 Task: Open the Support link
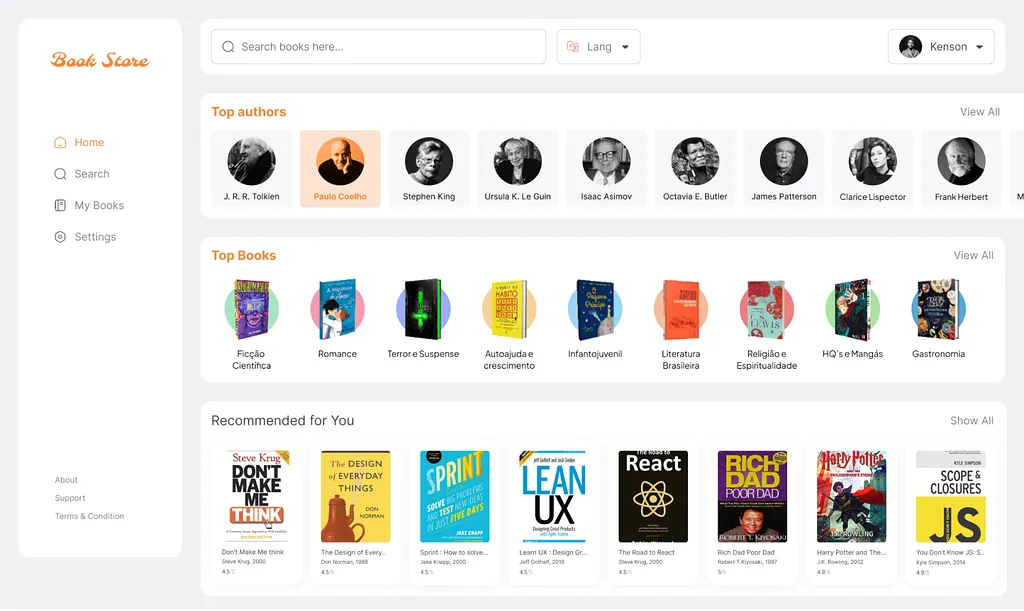(x=70, y=498)
